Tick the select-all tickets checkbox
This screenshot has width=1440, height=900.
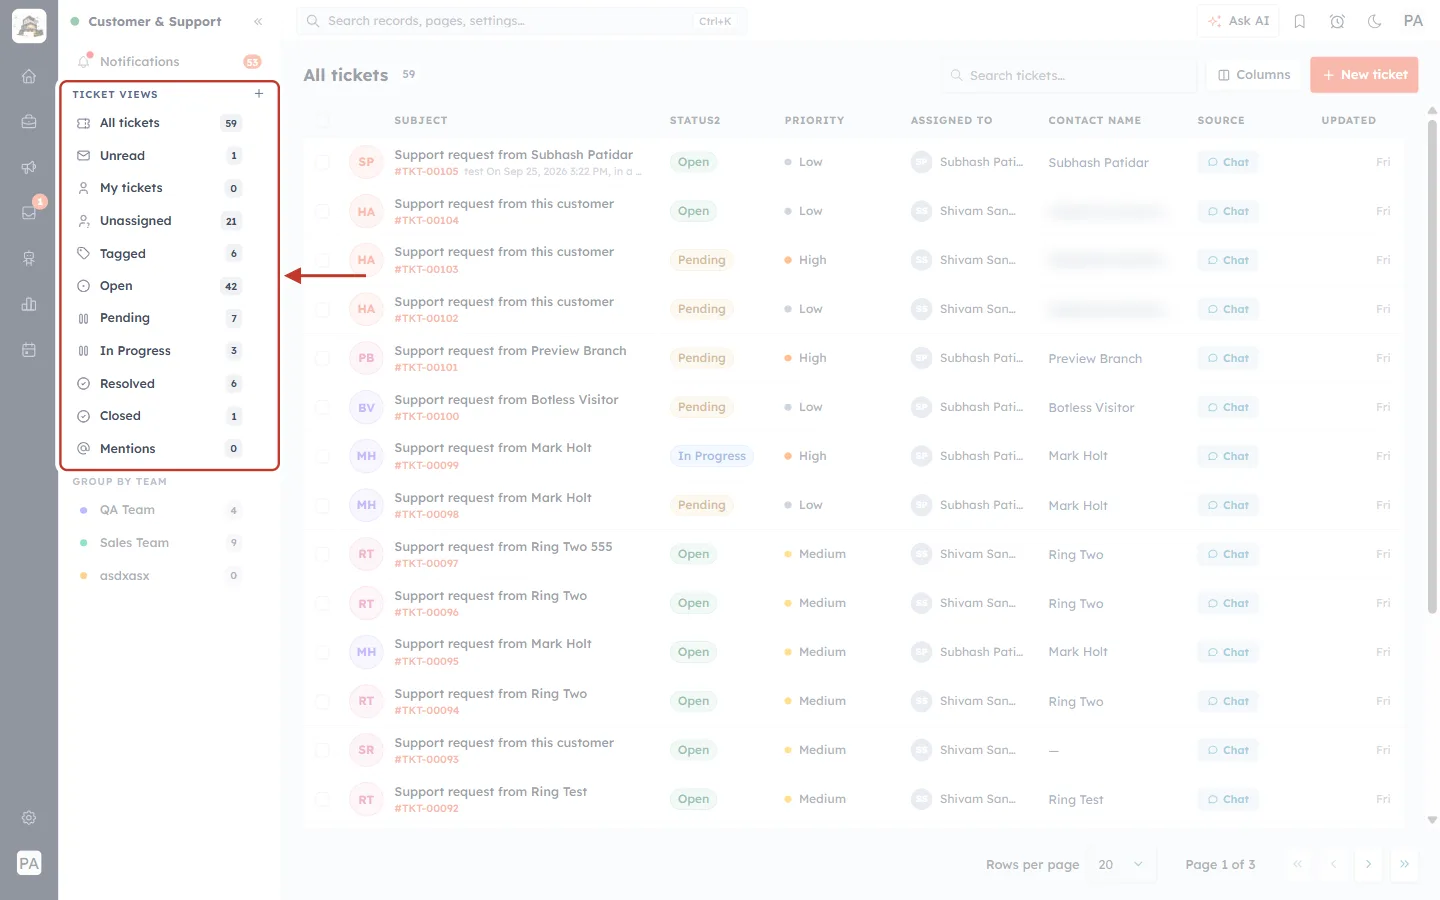pos(322,120)
